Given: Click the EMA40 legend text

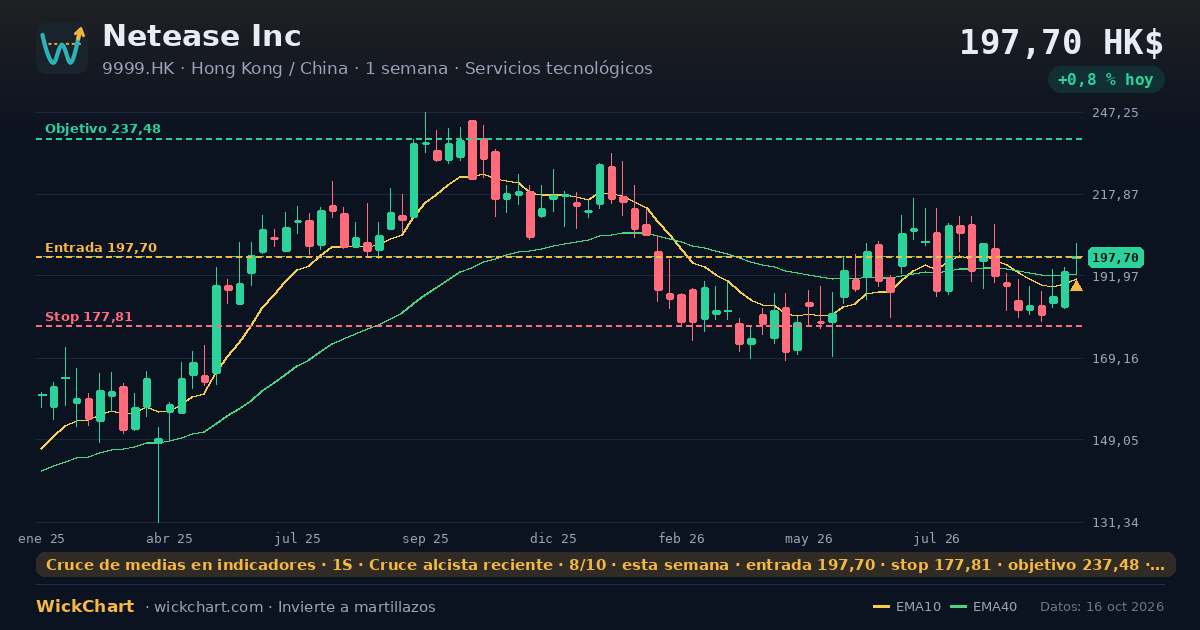Looking at the screenshot, I should 995,607.
